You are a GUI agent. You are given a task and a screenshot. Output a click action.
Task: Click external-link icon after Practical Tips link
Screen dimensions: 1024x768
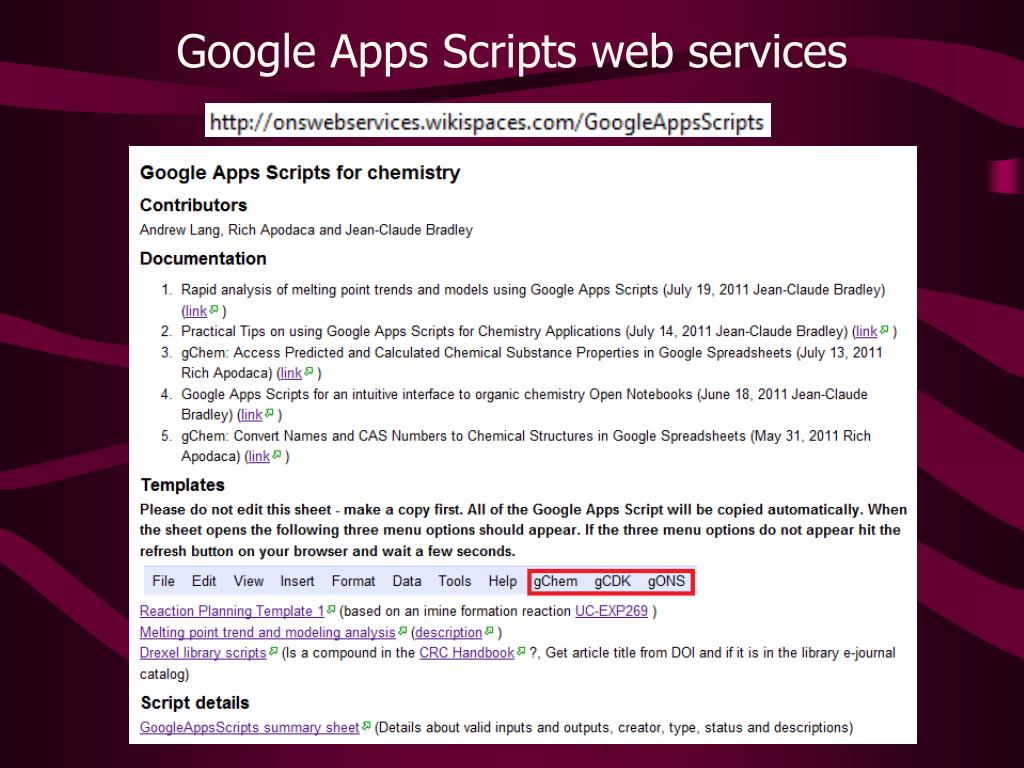tap(884, 330)
